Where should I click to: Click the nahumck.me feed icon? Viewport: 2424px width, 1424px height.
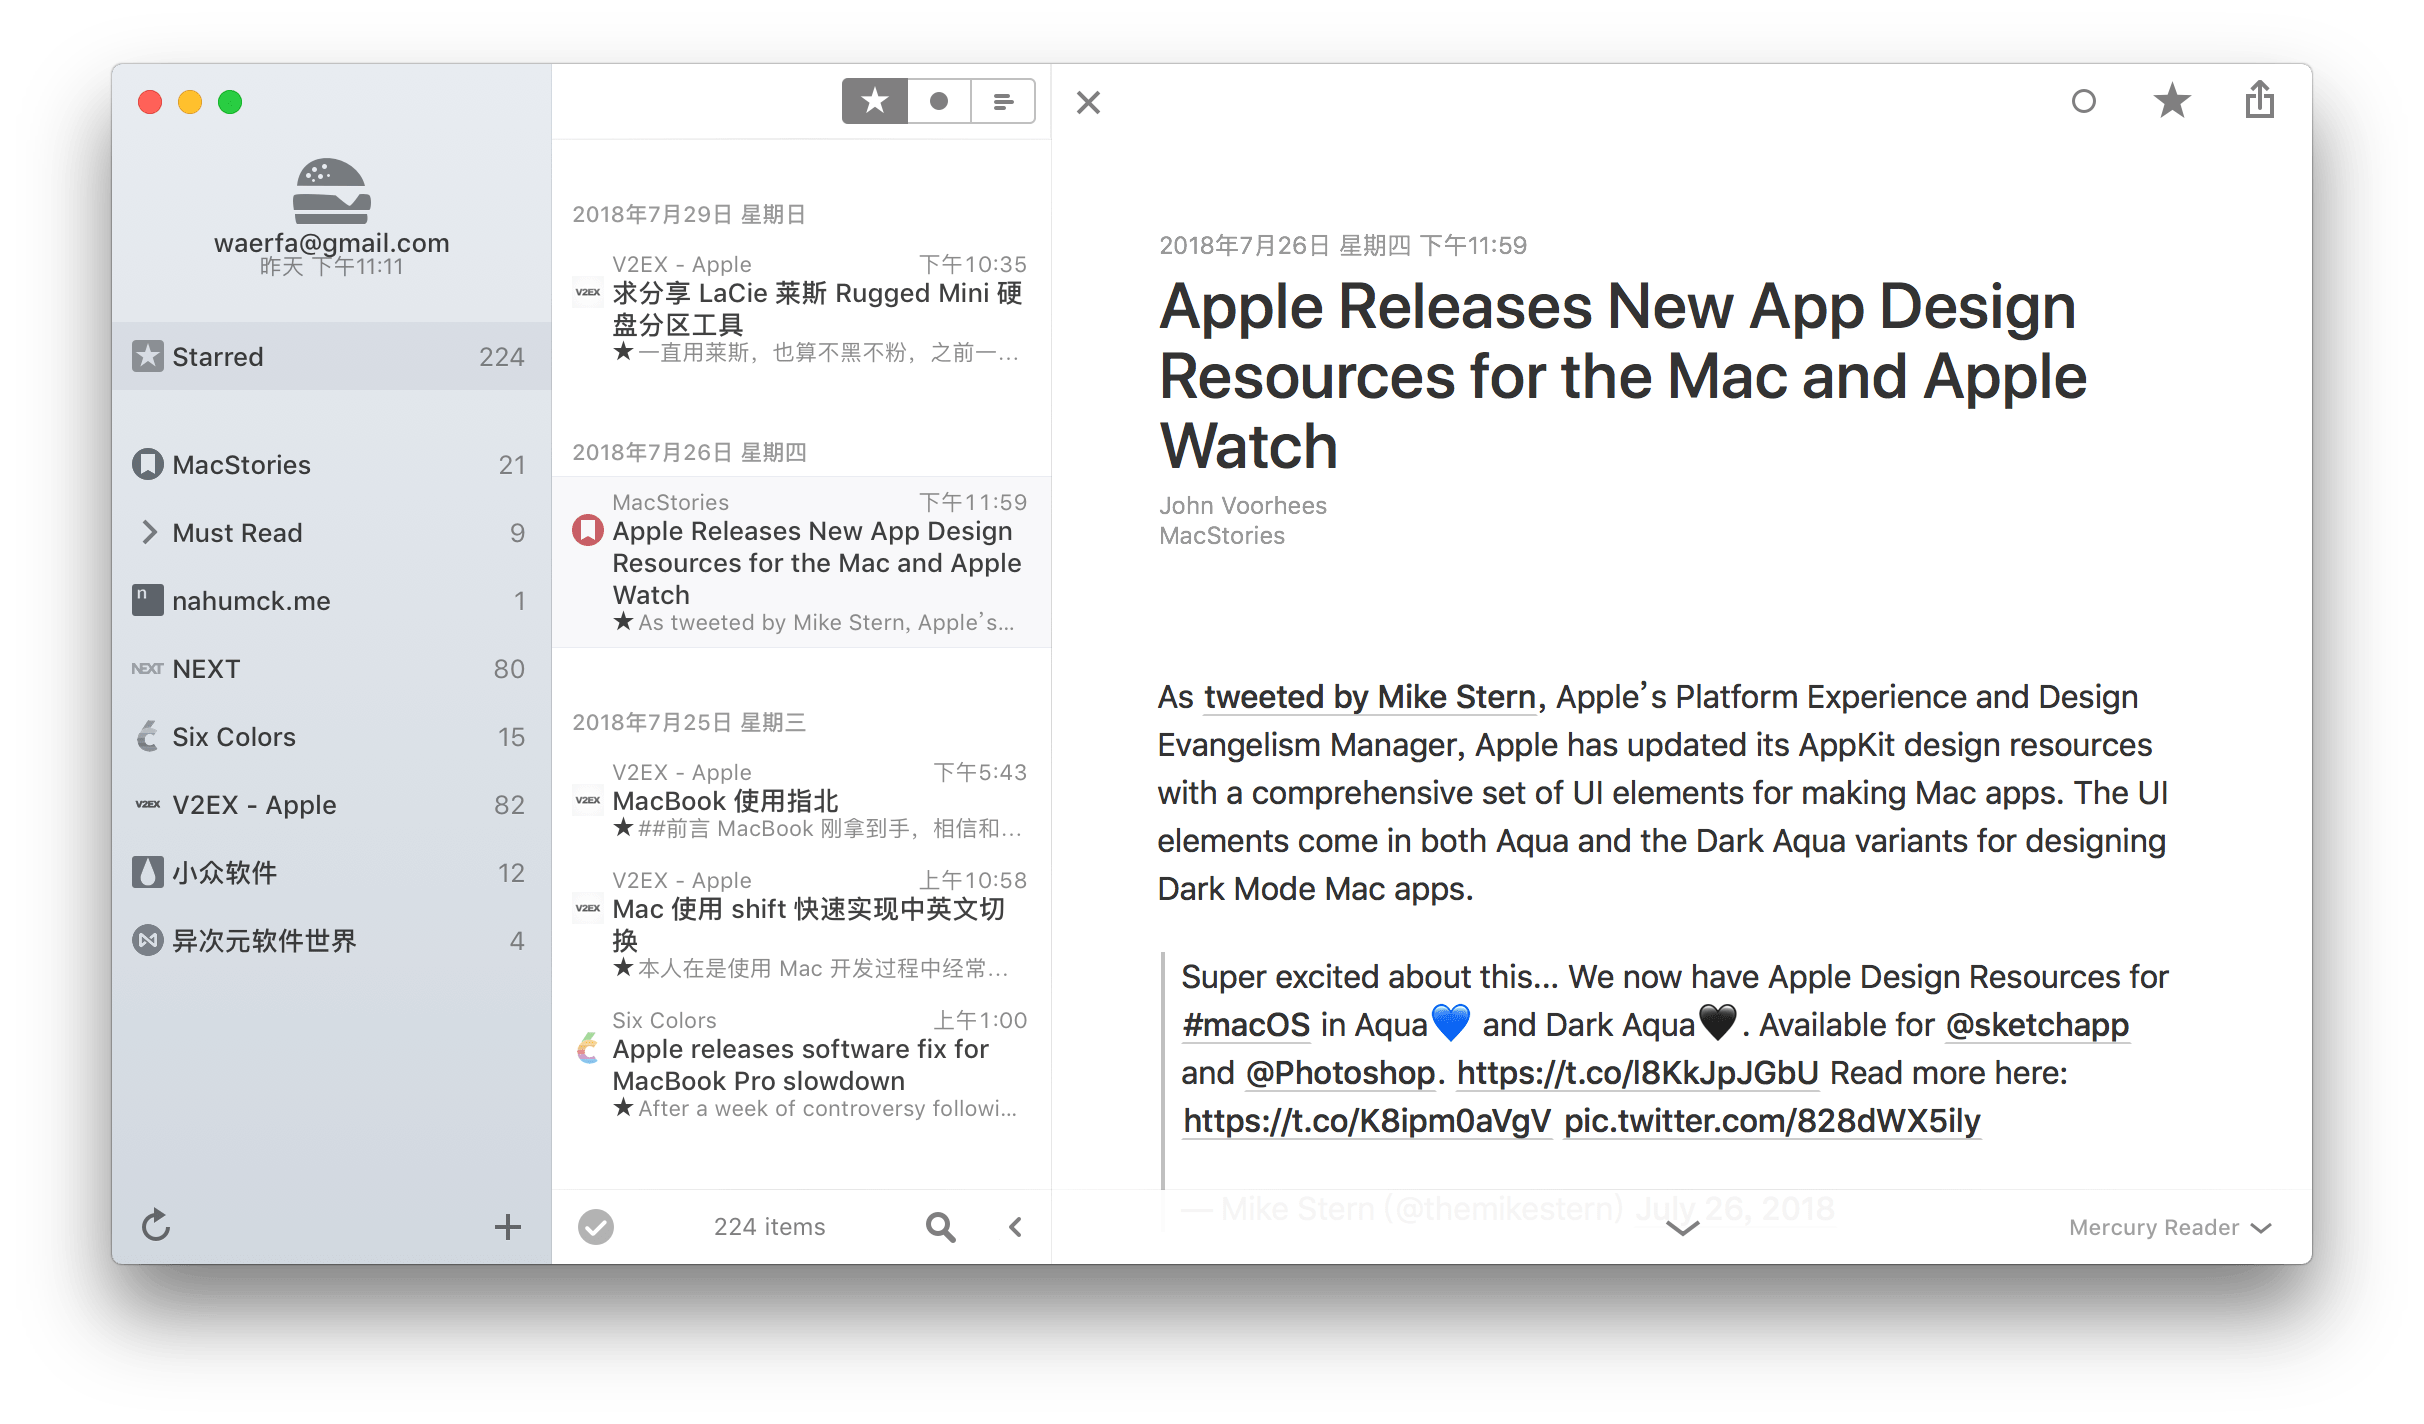pyautogui.click(x=148, y=600)
